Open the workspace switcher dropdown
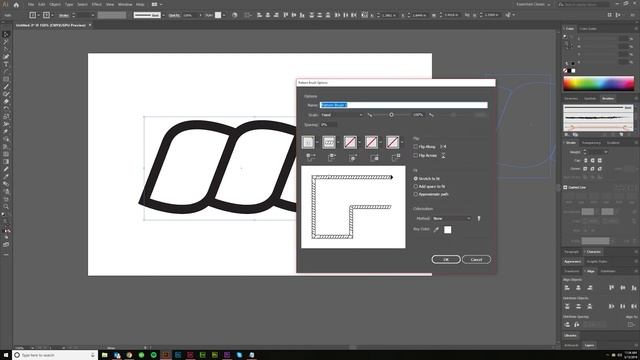Image resolution: width=640 pixels, height=360 pixels. (533, 4)
